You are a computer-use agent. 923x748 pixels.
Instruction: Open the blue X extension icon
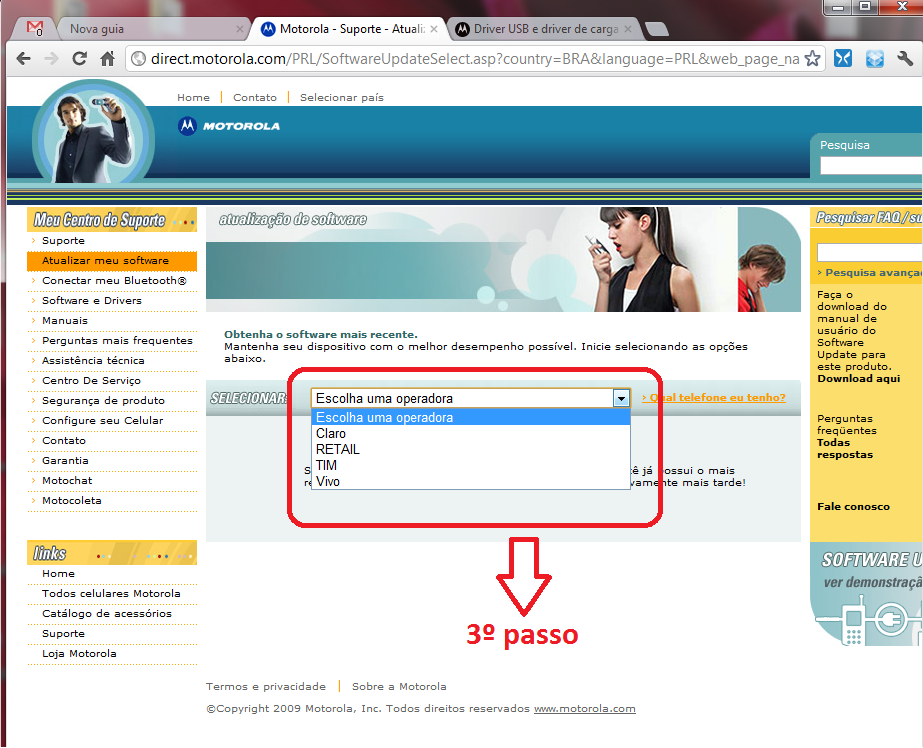pyautogui.click(x=843, y=58)
